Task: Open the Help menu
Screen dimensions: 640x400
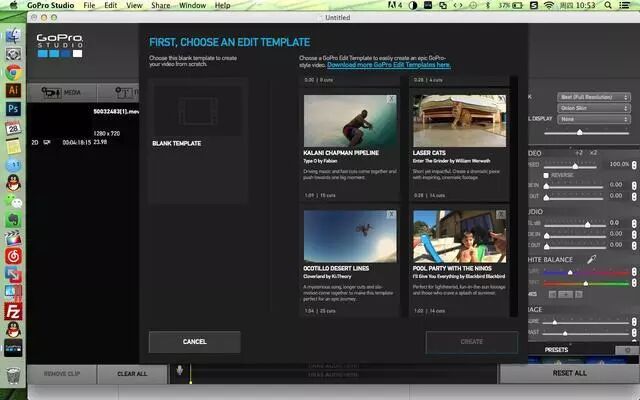Action: tap(222, 5)
